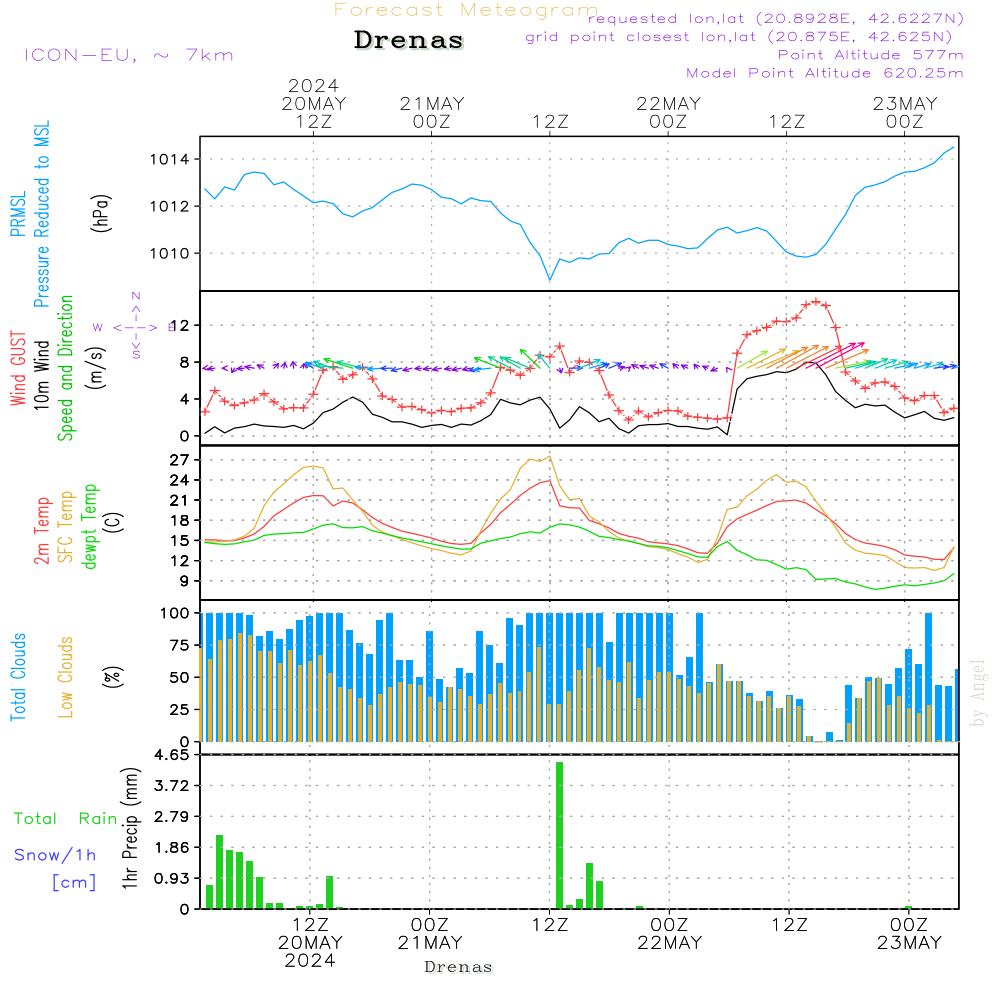
Task: Click the tallest green precipitation bar
Action: (x=559, y=835)
